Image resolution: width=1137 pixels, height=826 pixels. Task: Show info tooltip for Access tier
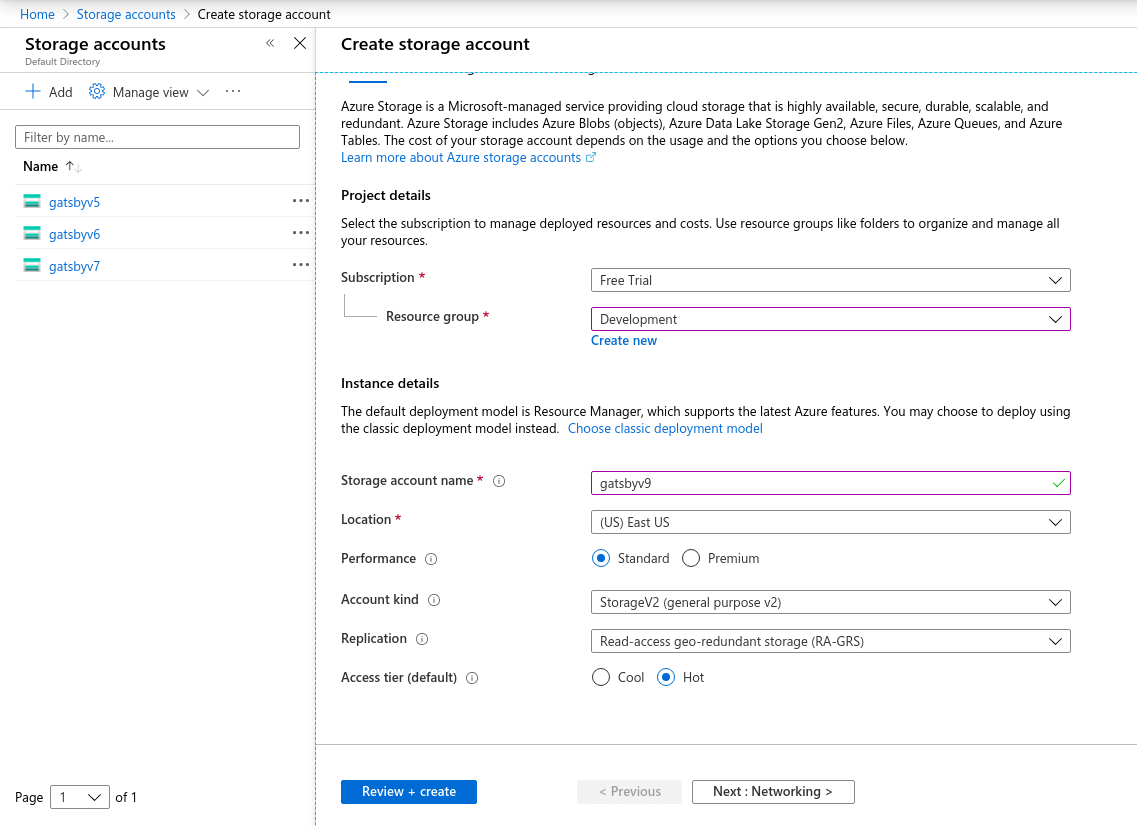[472, 678]
